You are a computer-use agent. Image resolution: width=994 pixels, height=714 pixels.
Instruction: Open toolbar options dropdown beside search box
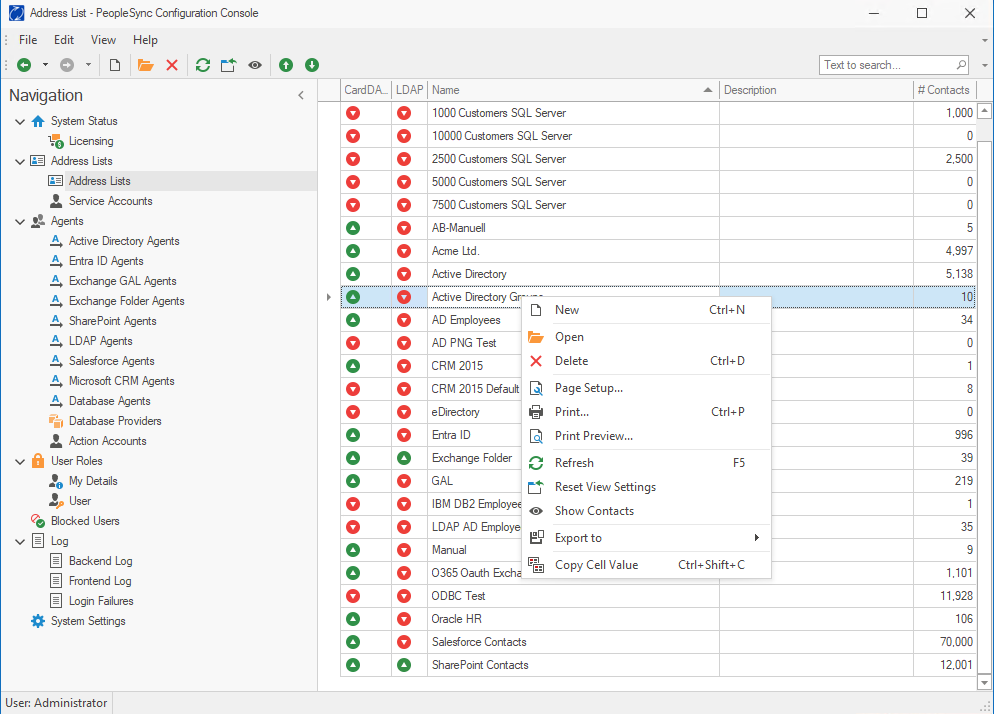coord(984,65)
